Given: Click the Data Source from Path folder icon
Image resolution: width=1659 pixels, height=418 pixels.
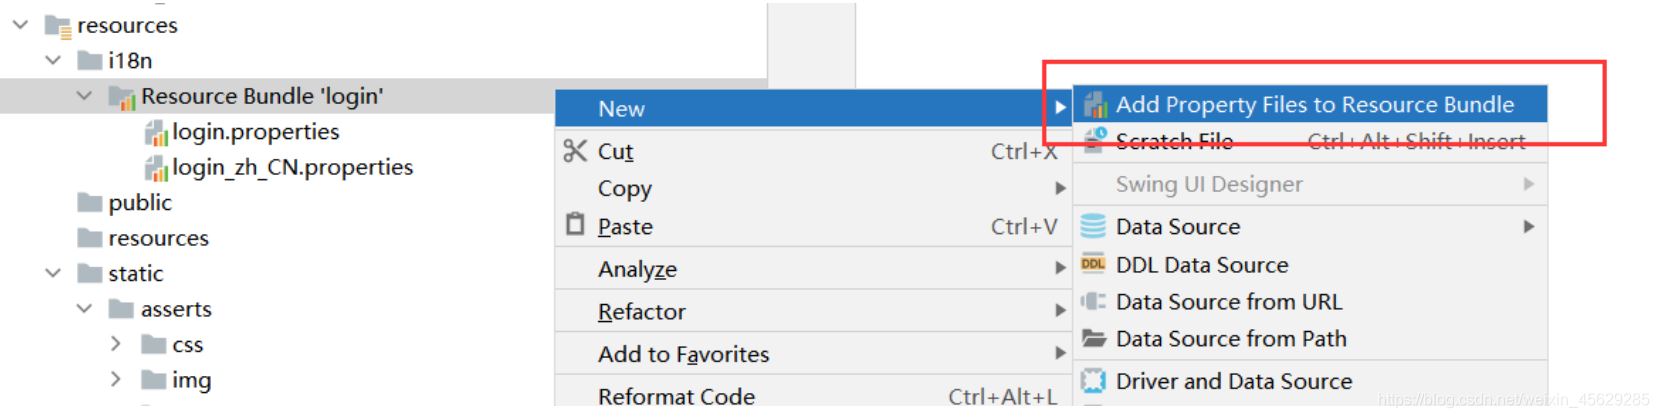Looking at the screenshot, I should (1094, 339).
